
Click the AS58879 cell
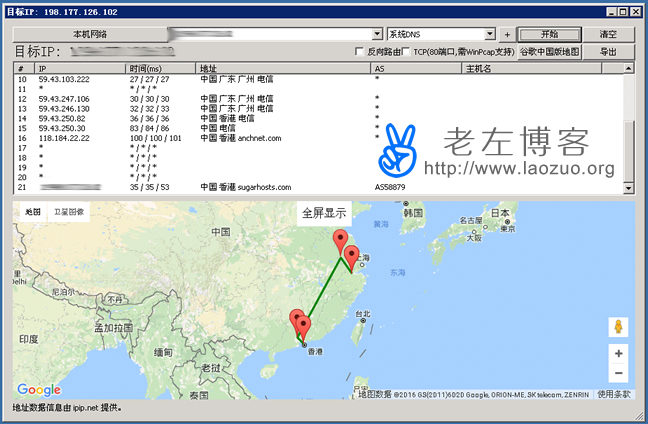[390, 187]
